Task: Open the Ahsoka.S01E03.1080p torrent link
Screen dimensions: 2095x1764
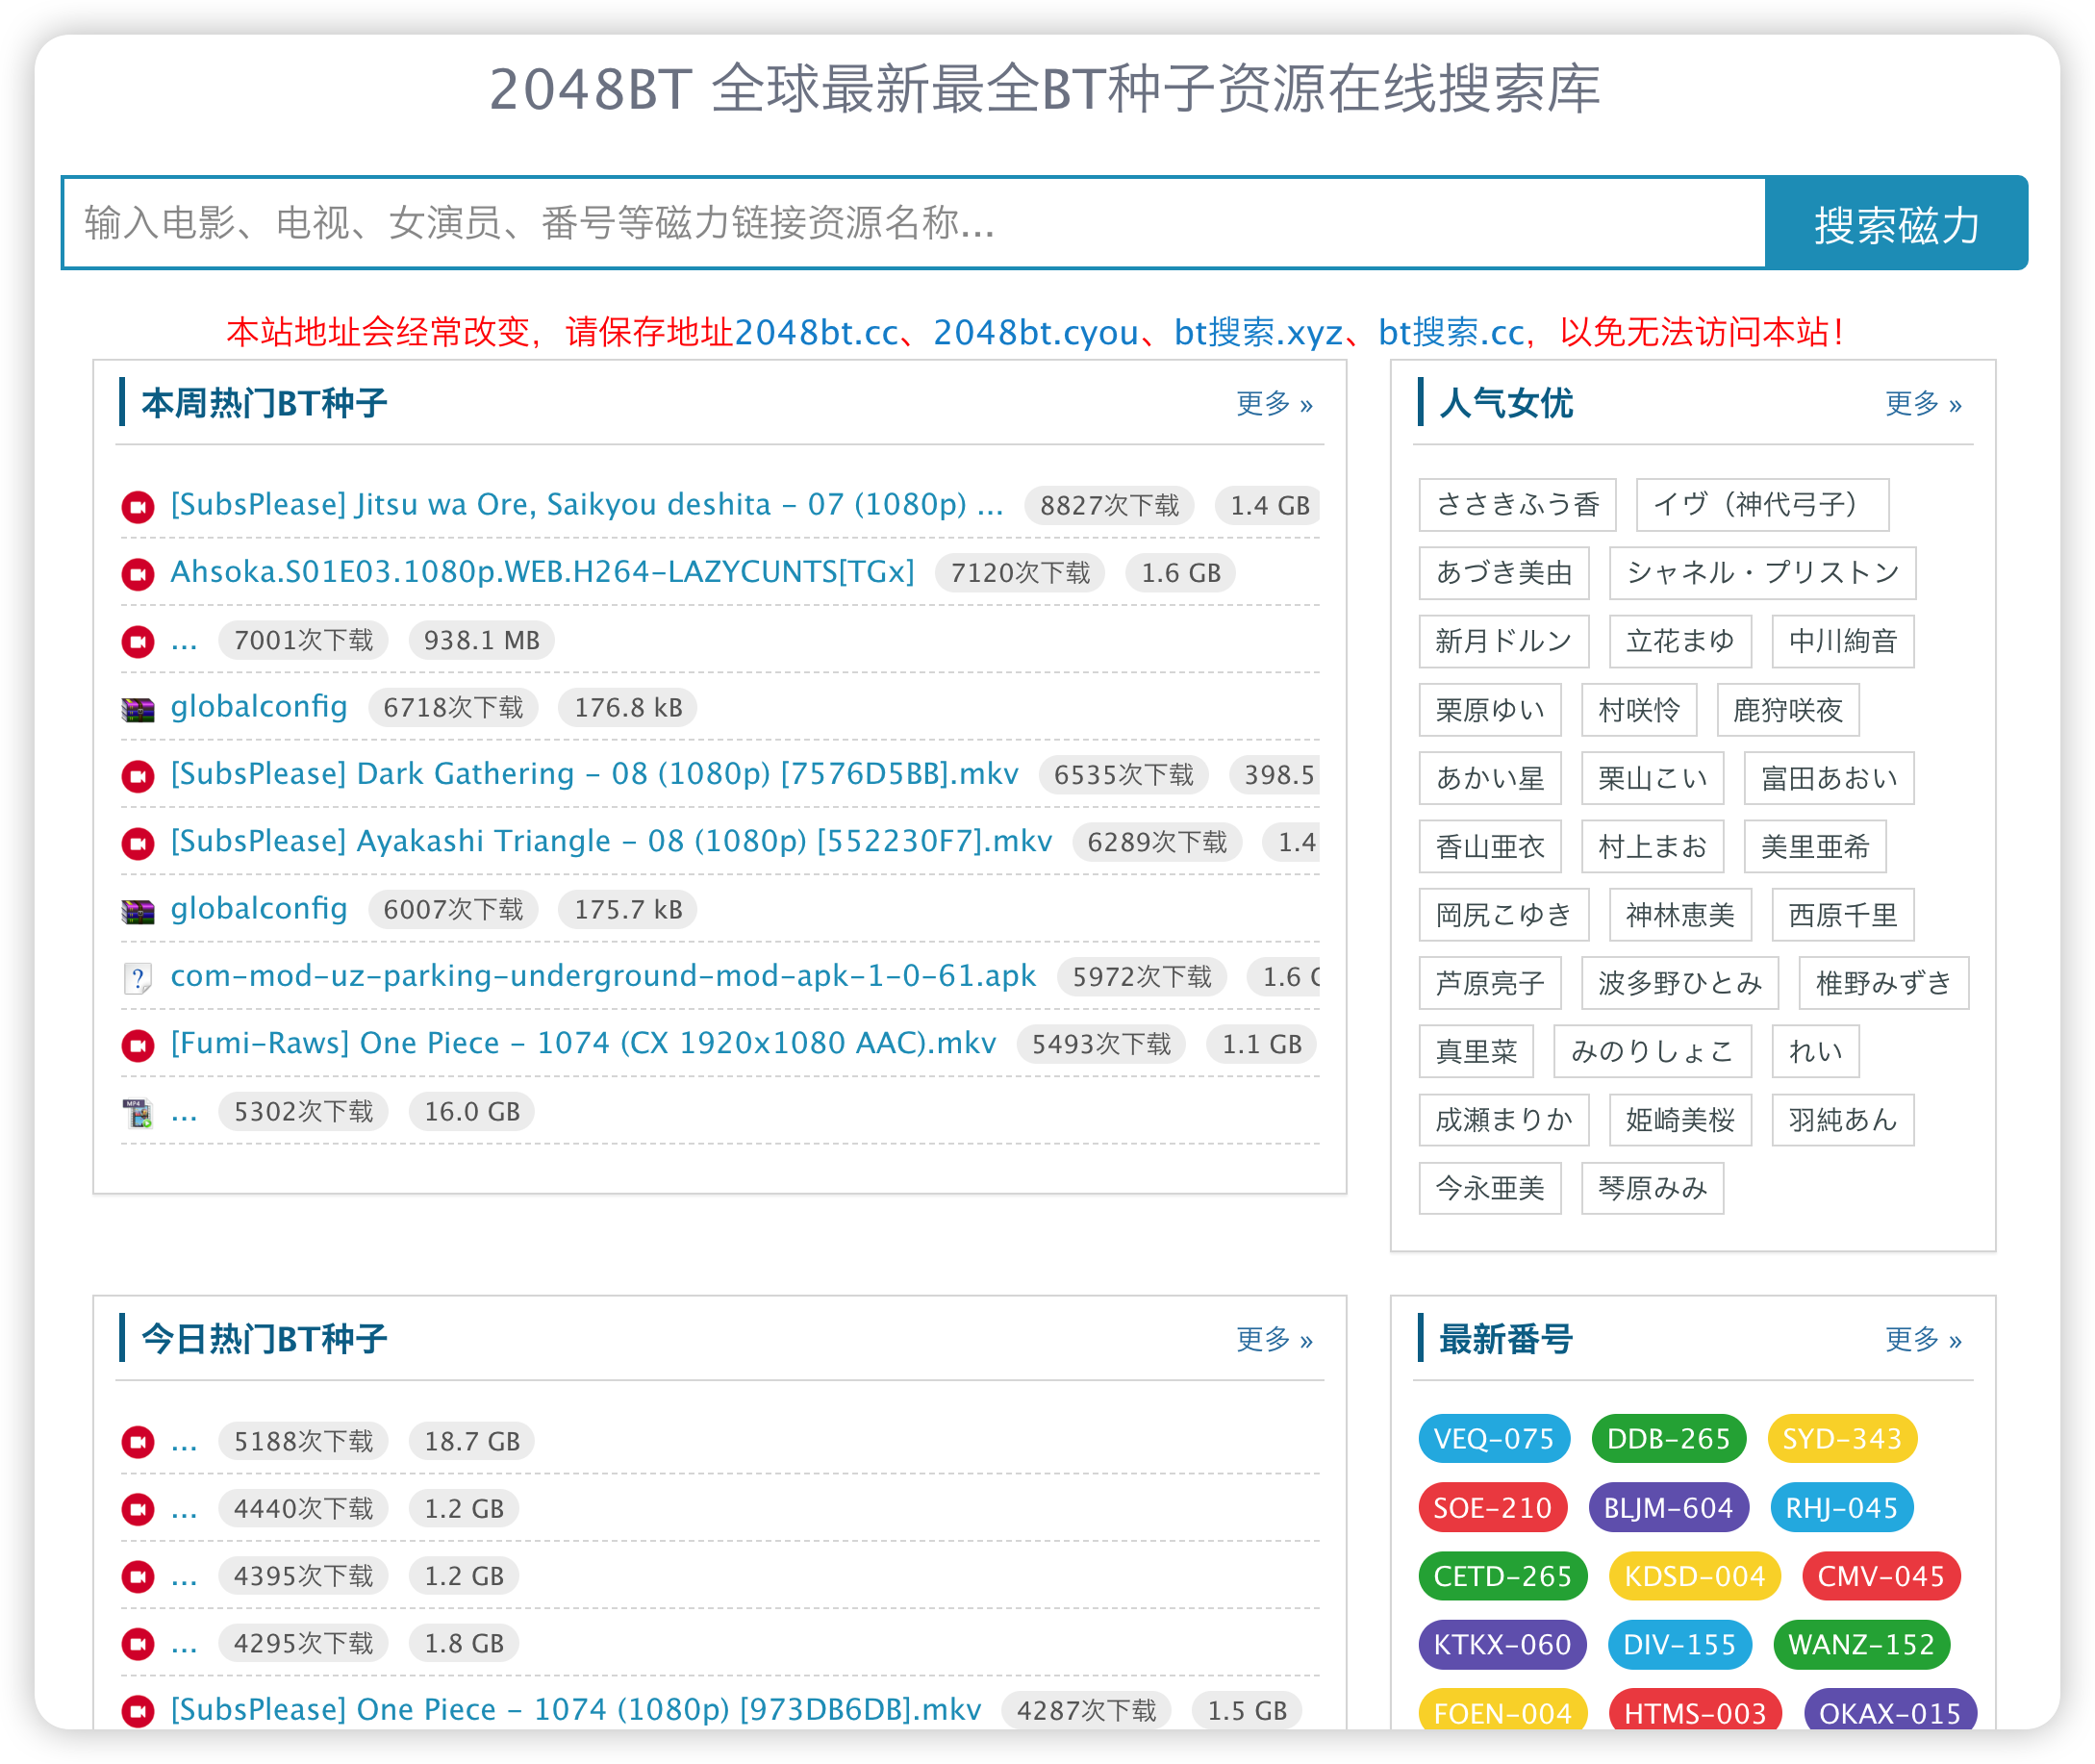Action: point(543,572)
